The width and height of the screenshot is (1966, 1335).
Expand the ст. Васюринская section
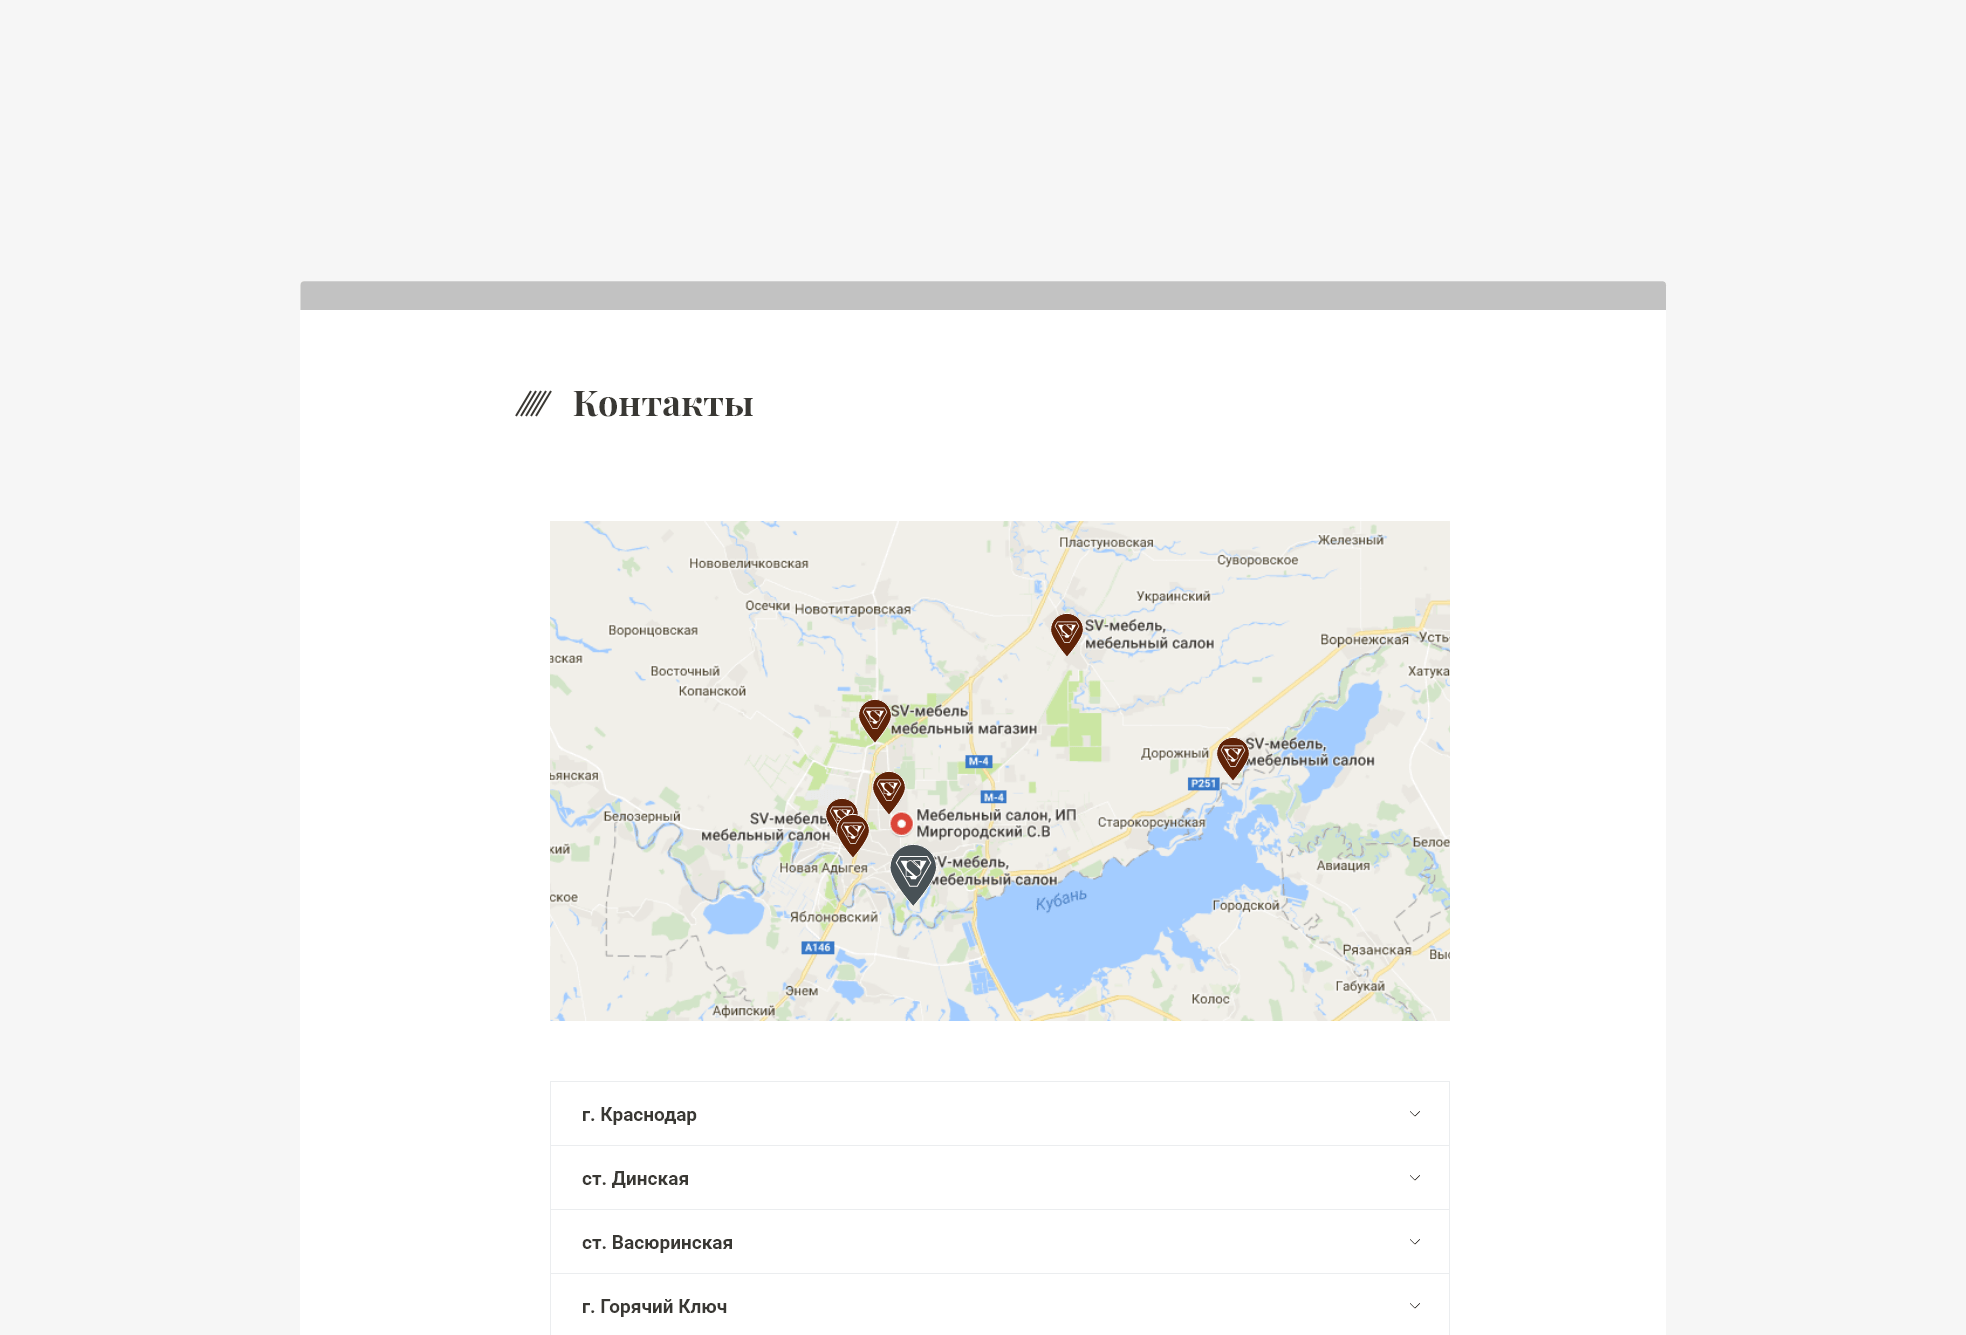pos(999,1242)
